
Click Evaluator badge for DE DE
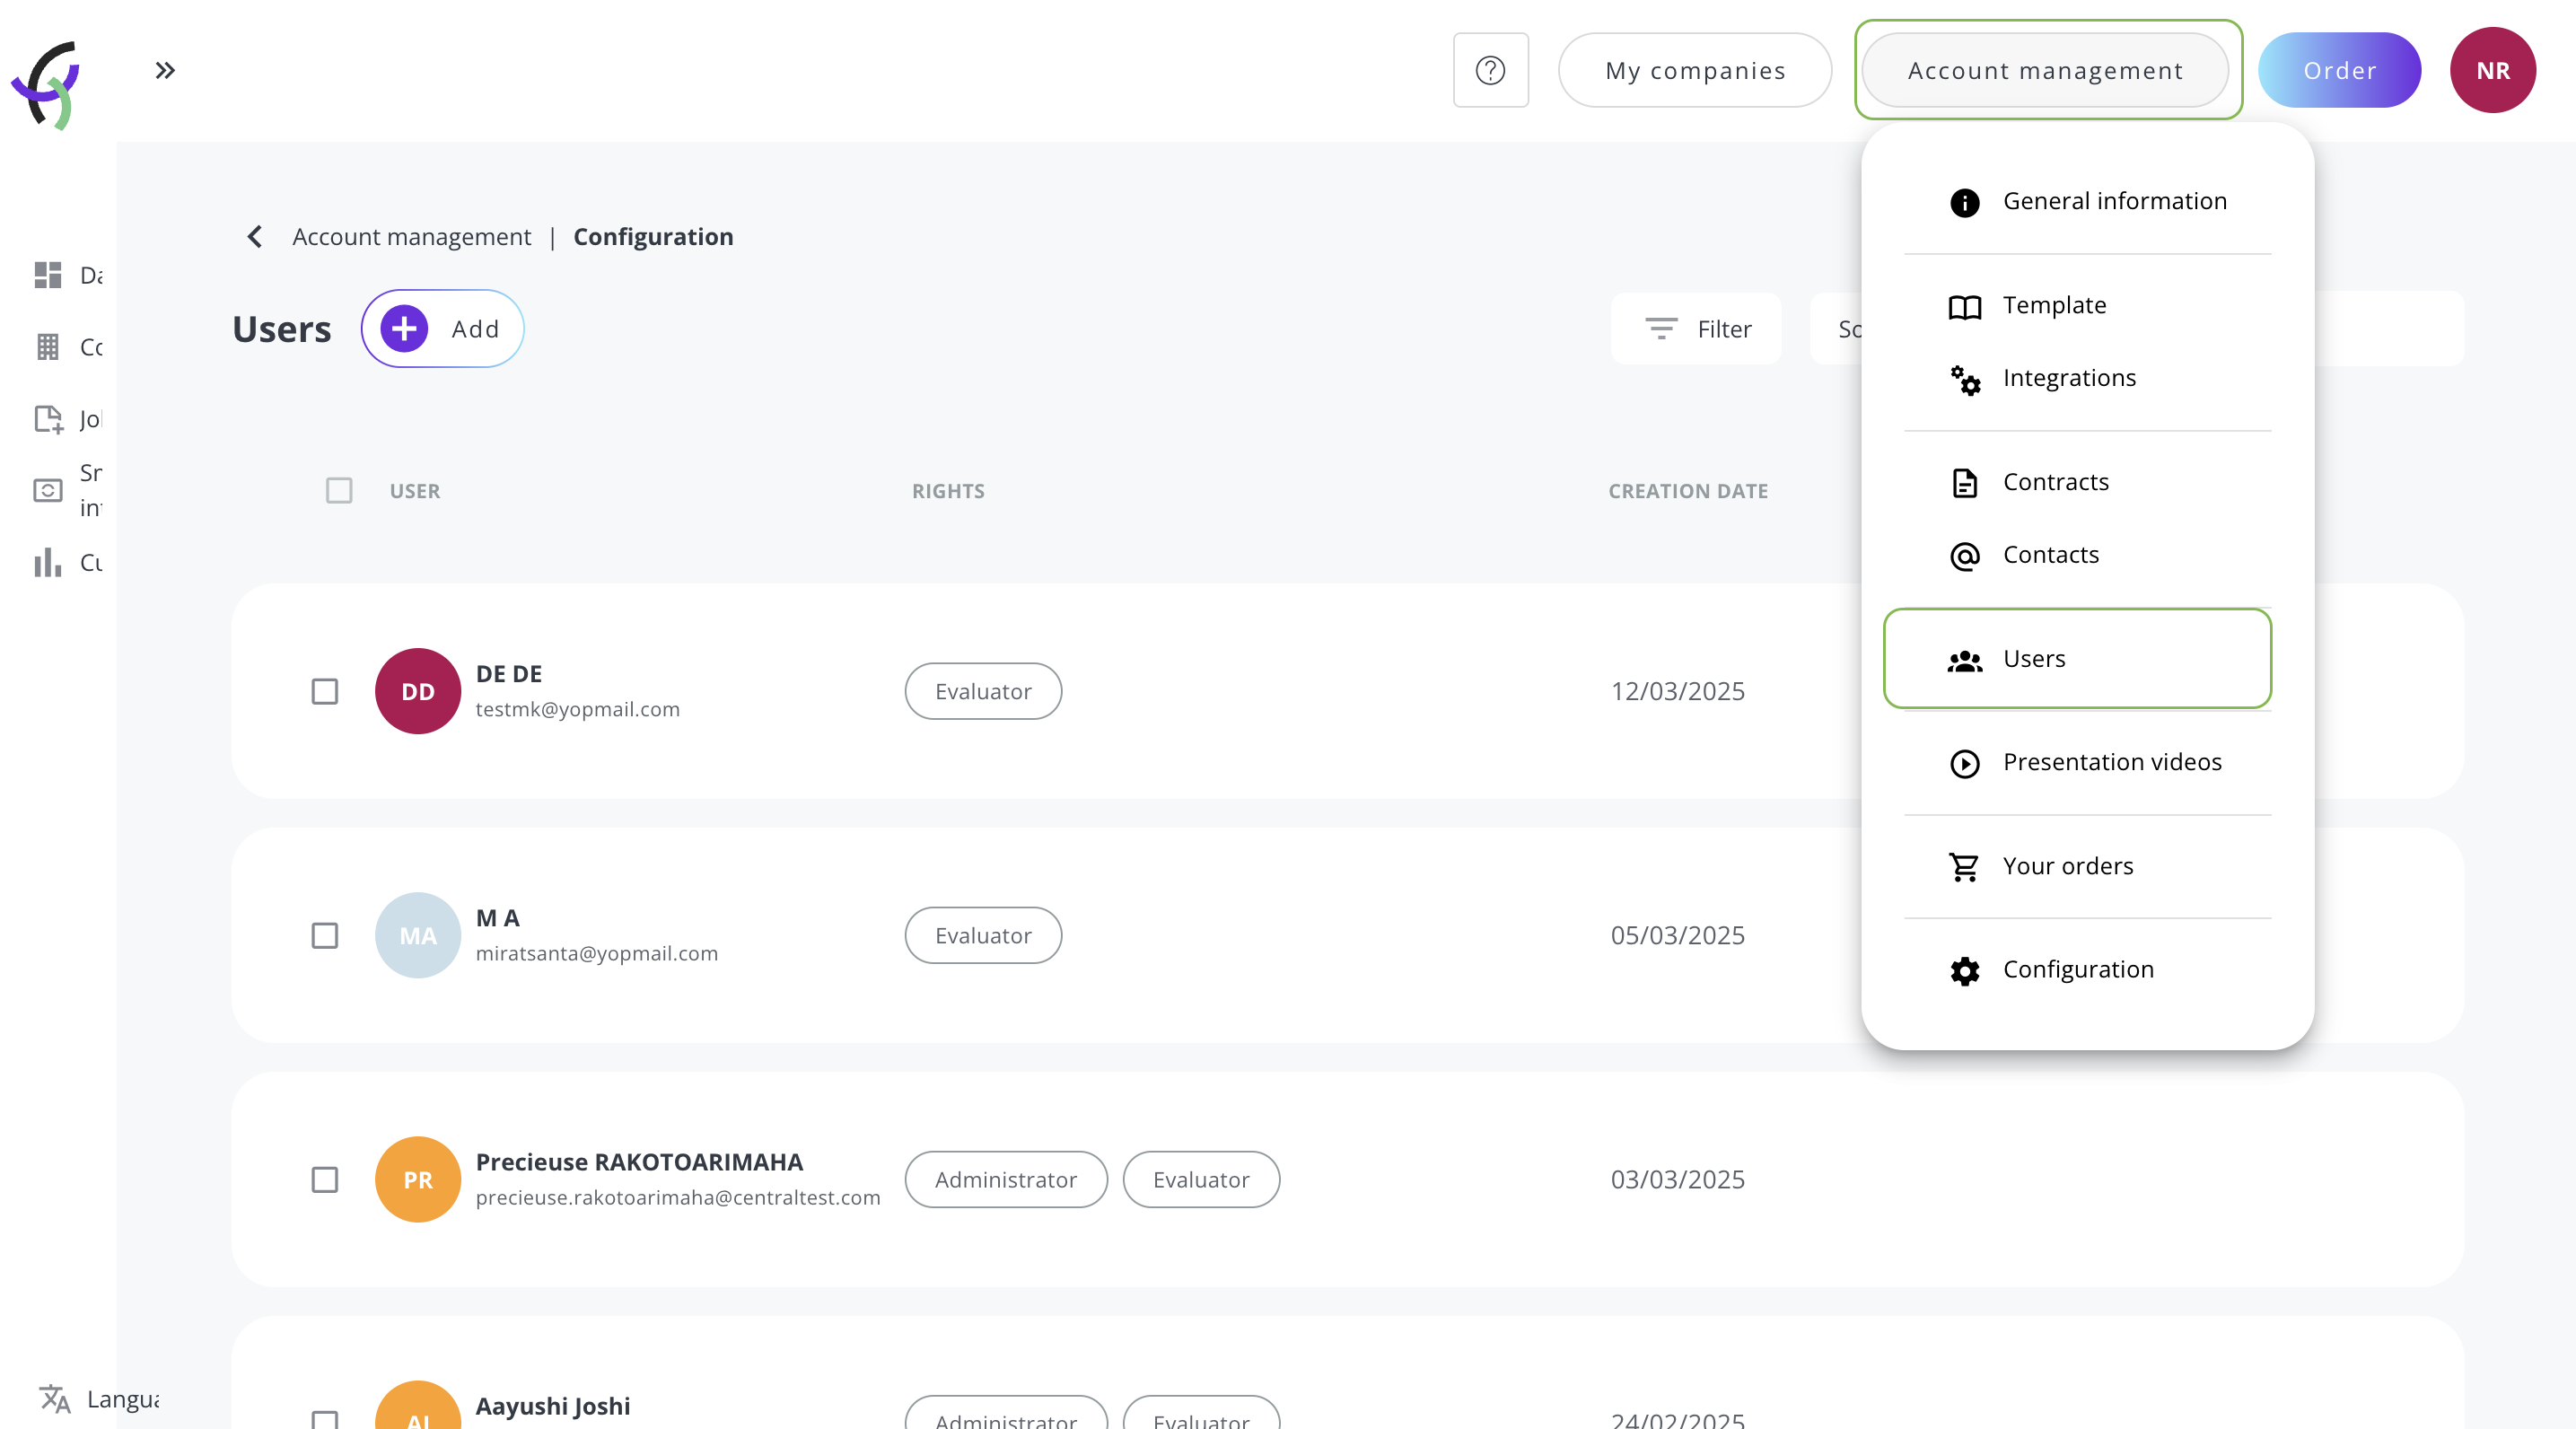pos(983,691)
